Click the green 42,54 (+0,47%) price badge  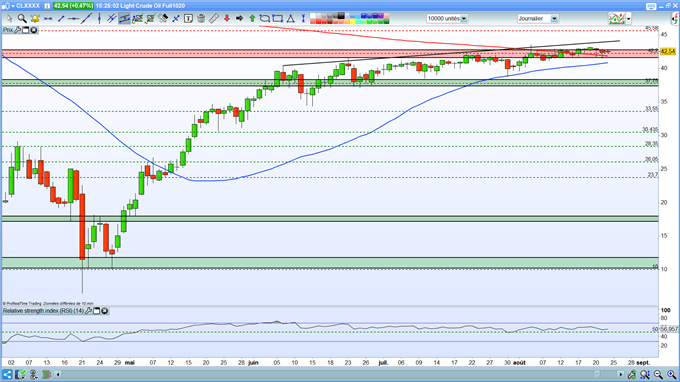tap(73, 6)
